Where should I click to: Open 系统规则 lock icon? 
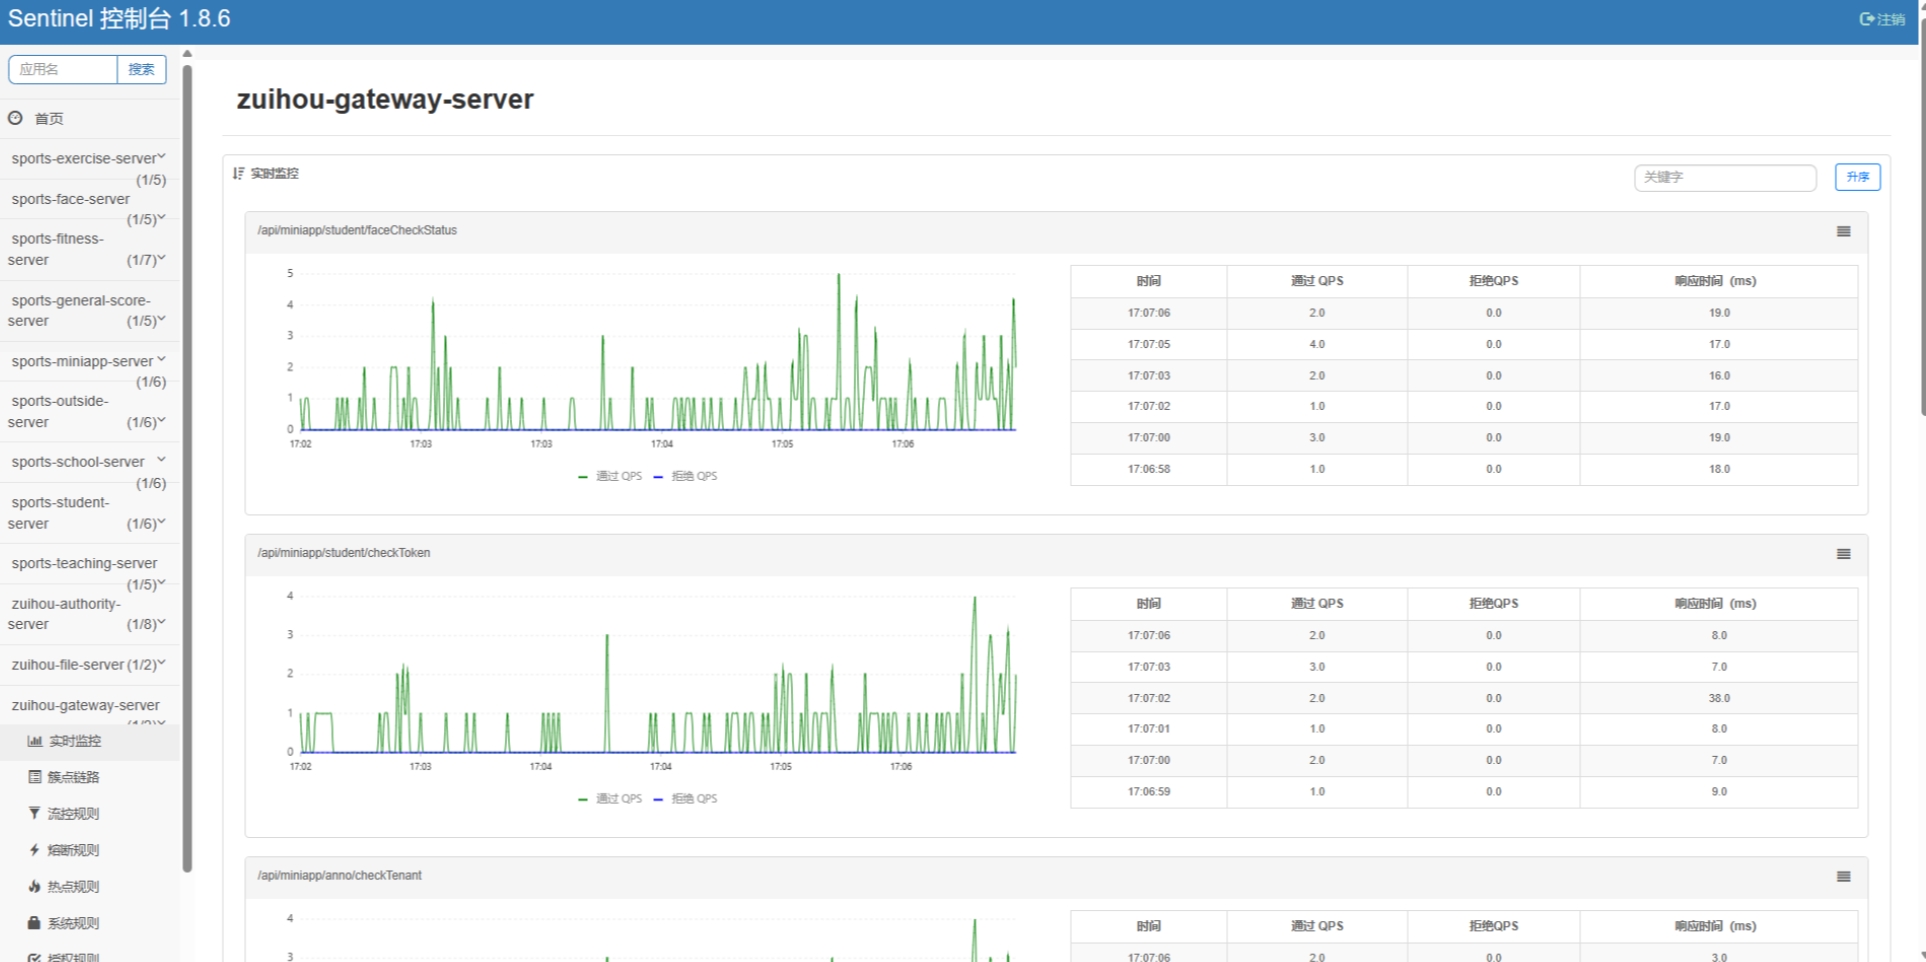(x=35, y=922)
